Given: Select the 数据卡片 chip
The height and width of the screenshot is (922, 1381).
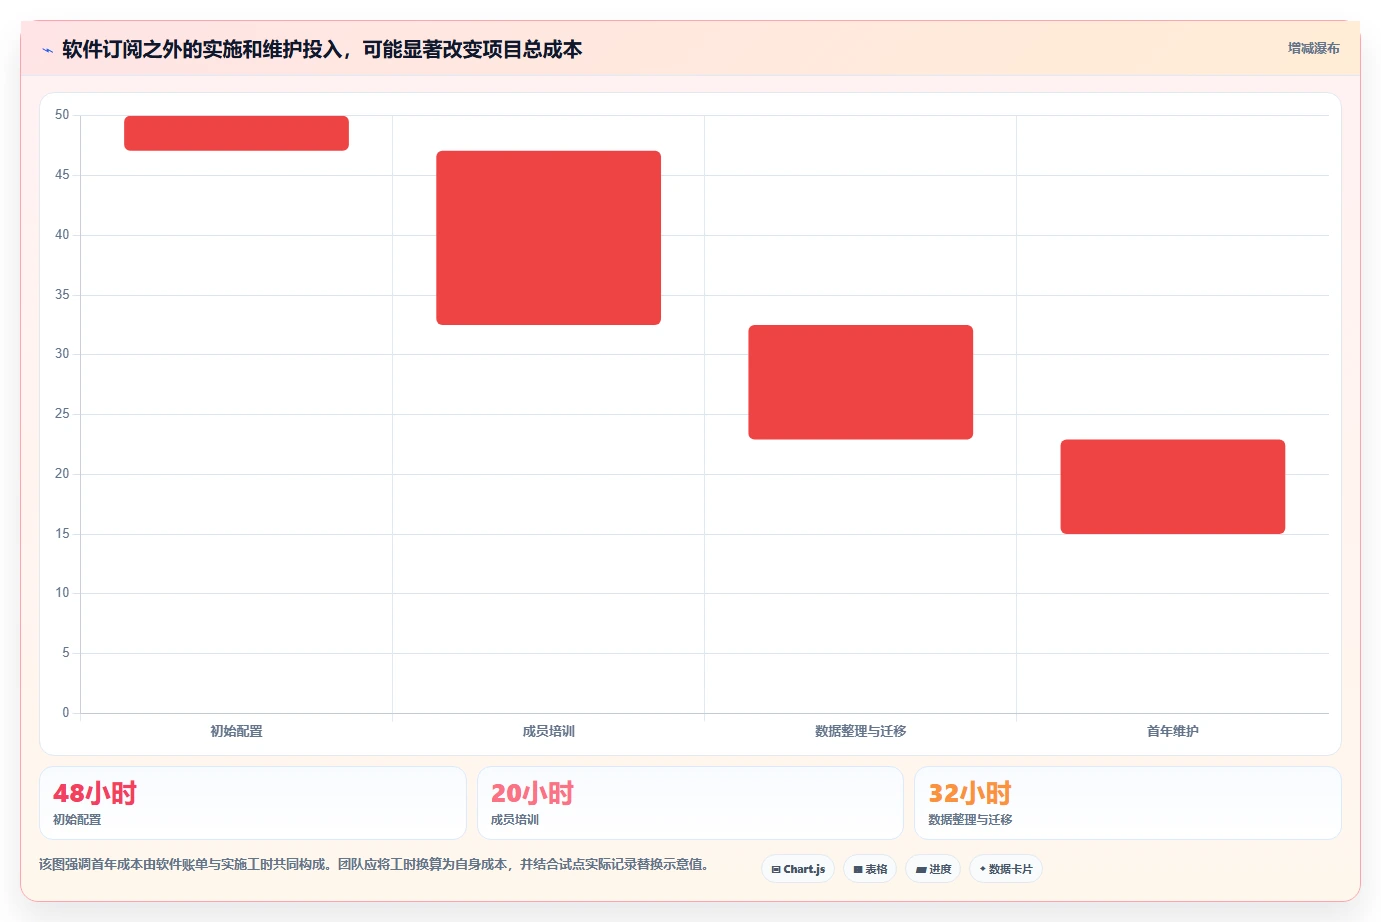Looking at the screenshot, I should click(x=1006, y=869).
